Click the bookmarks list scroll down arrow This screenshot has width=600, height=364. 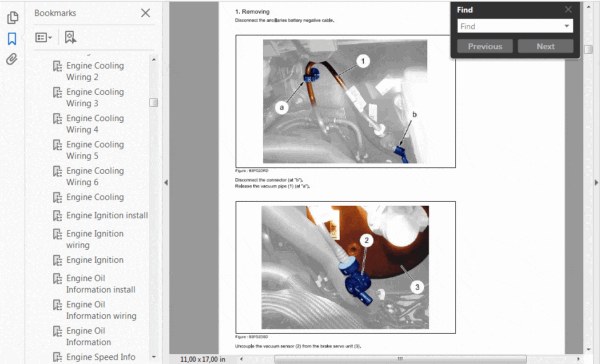click(153, 357)
